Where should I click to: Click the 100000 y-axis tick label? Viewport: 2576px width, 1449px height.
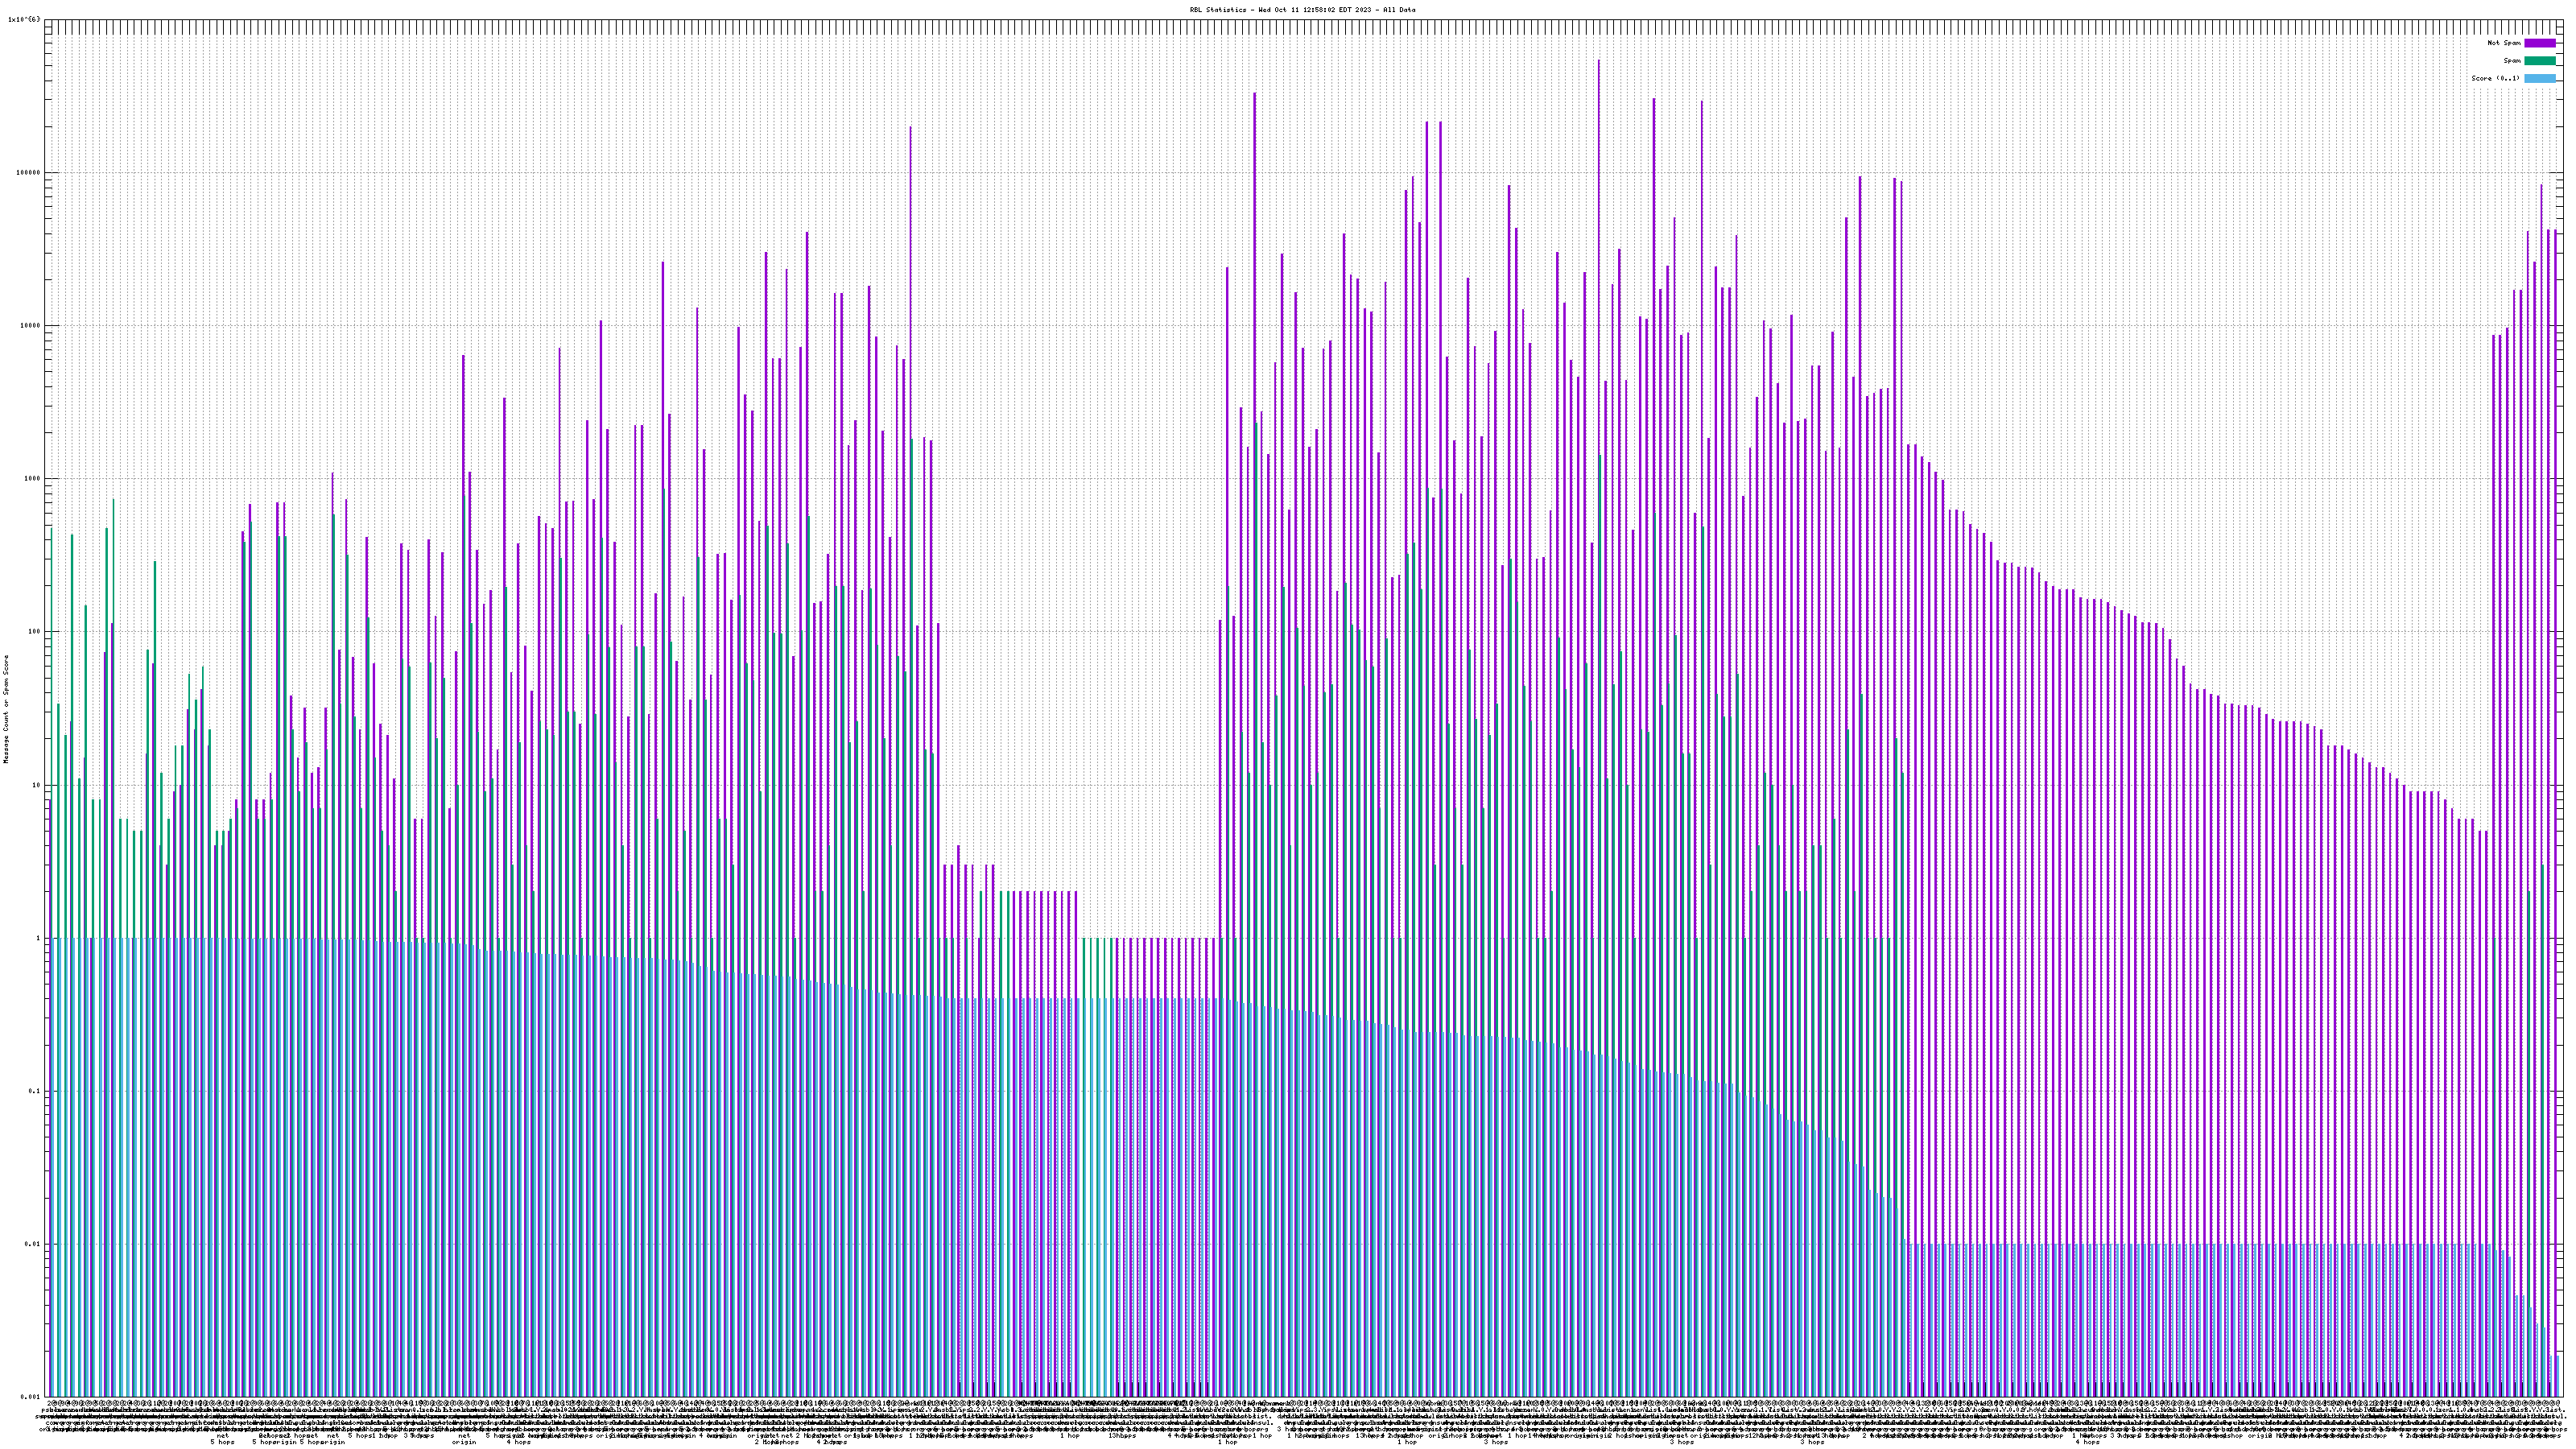click(x=29, y=172)
